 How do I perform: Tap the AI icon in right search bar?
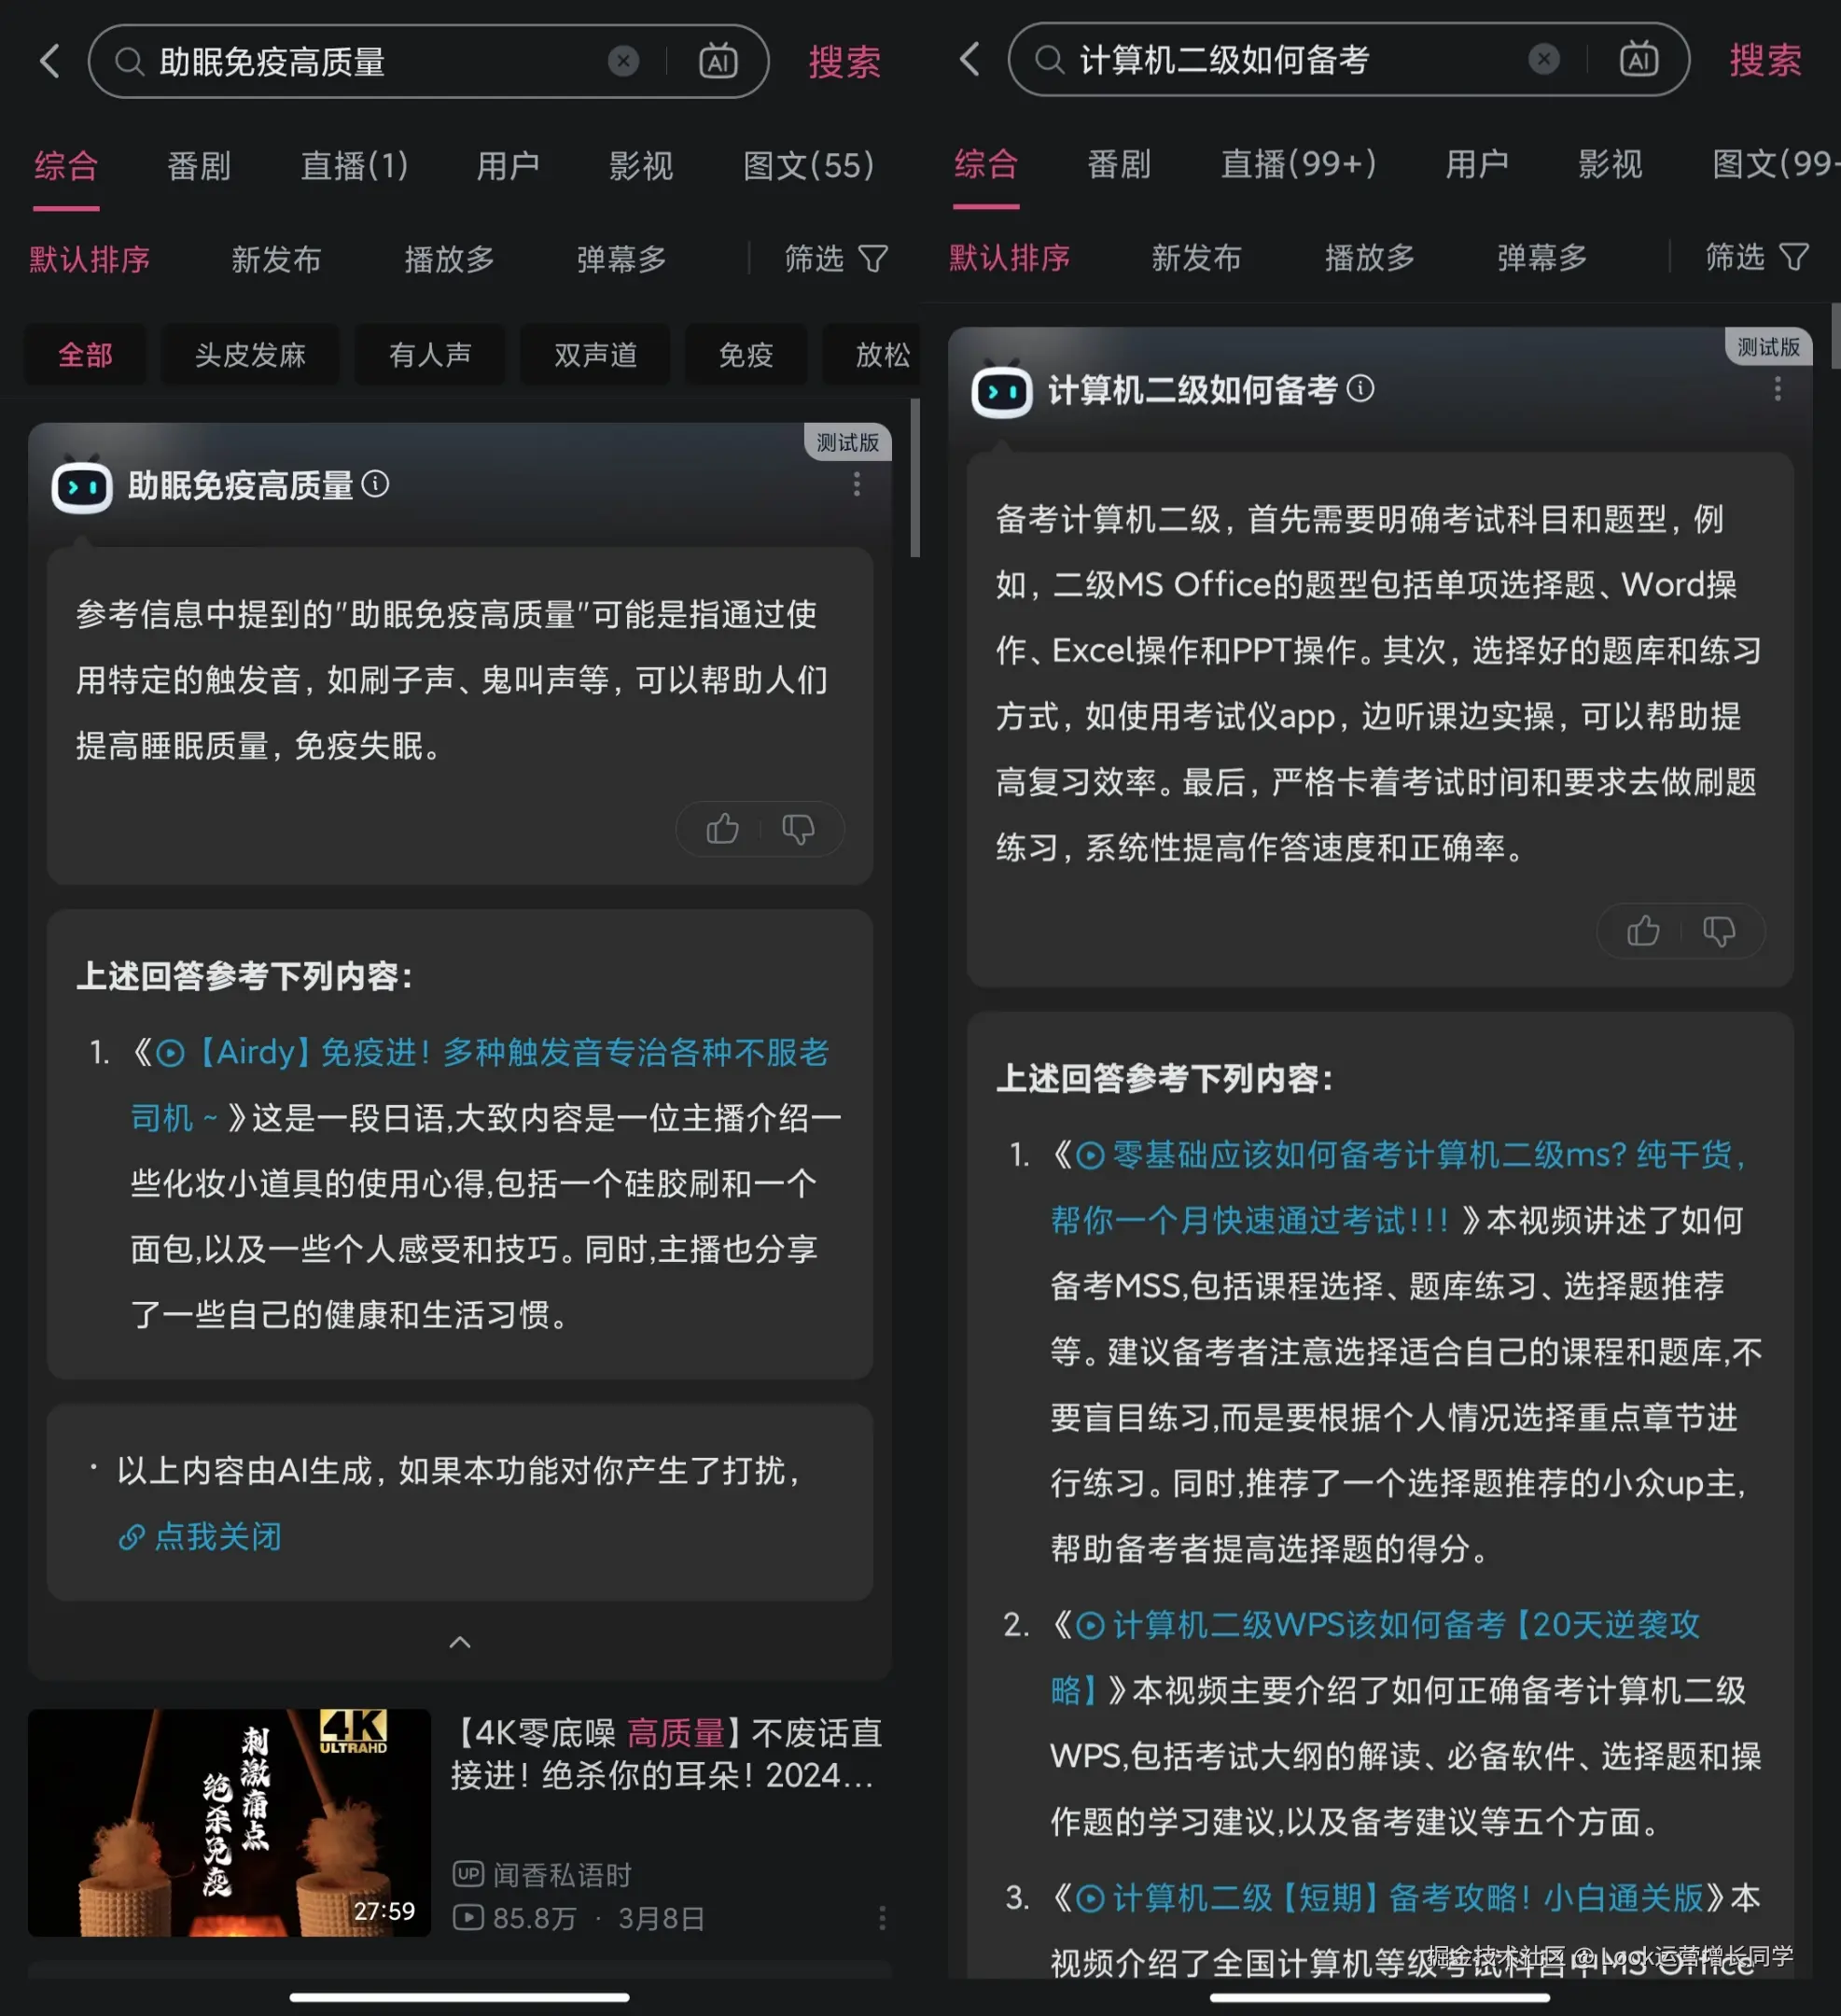[x=1638, y=59]
